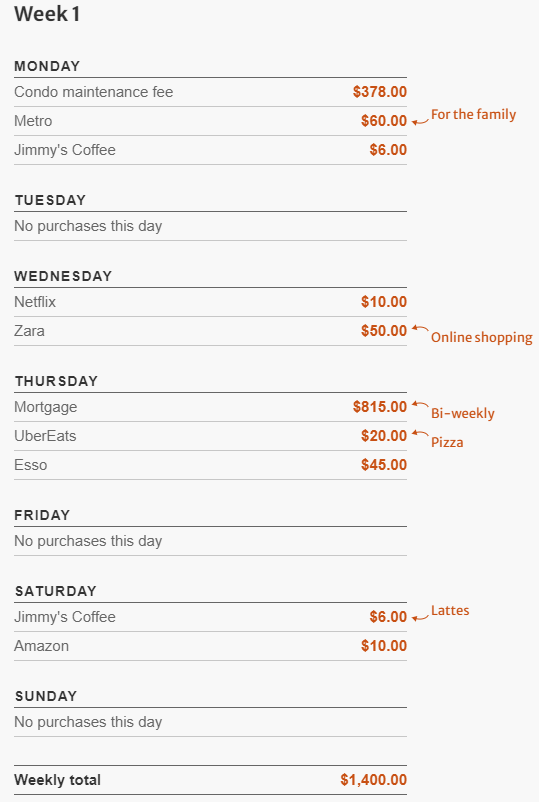Click the arrow next to 'Bi-weekly' note

(x=420, y=404)
